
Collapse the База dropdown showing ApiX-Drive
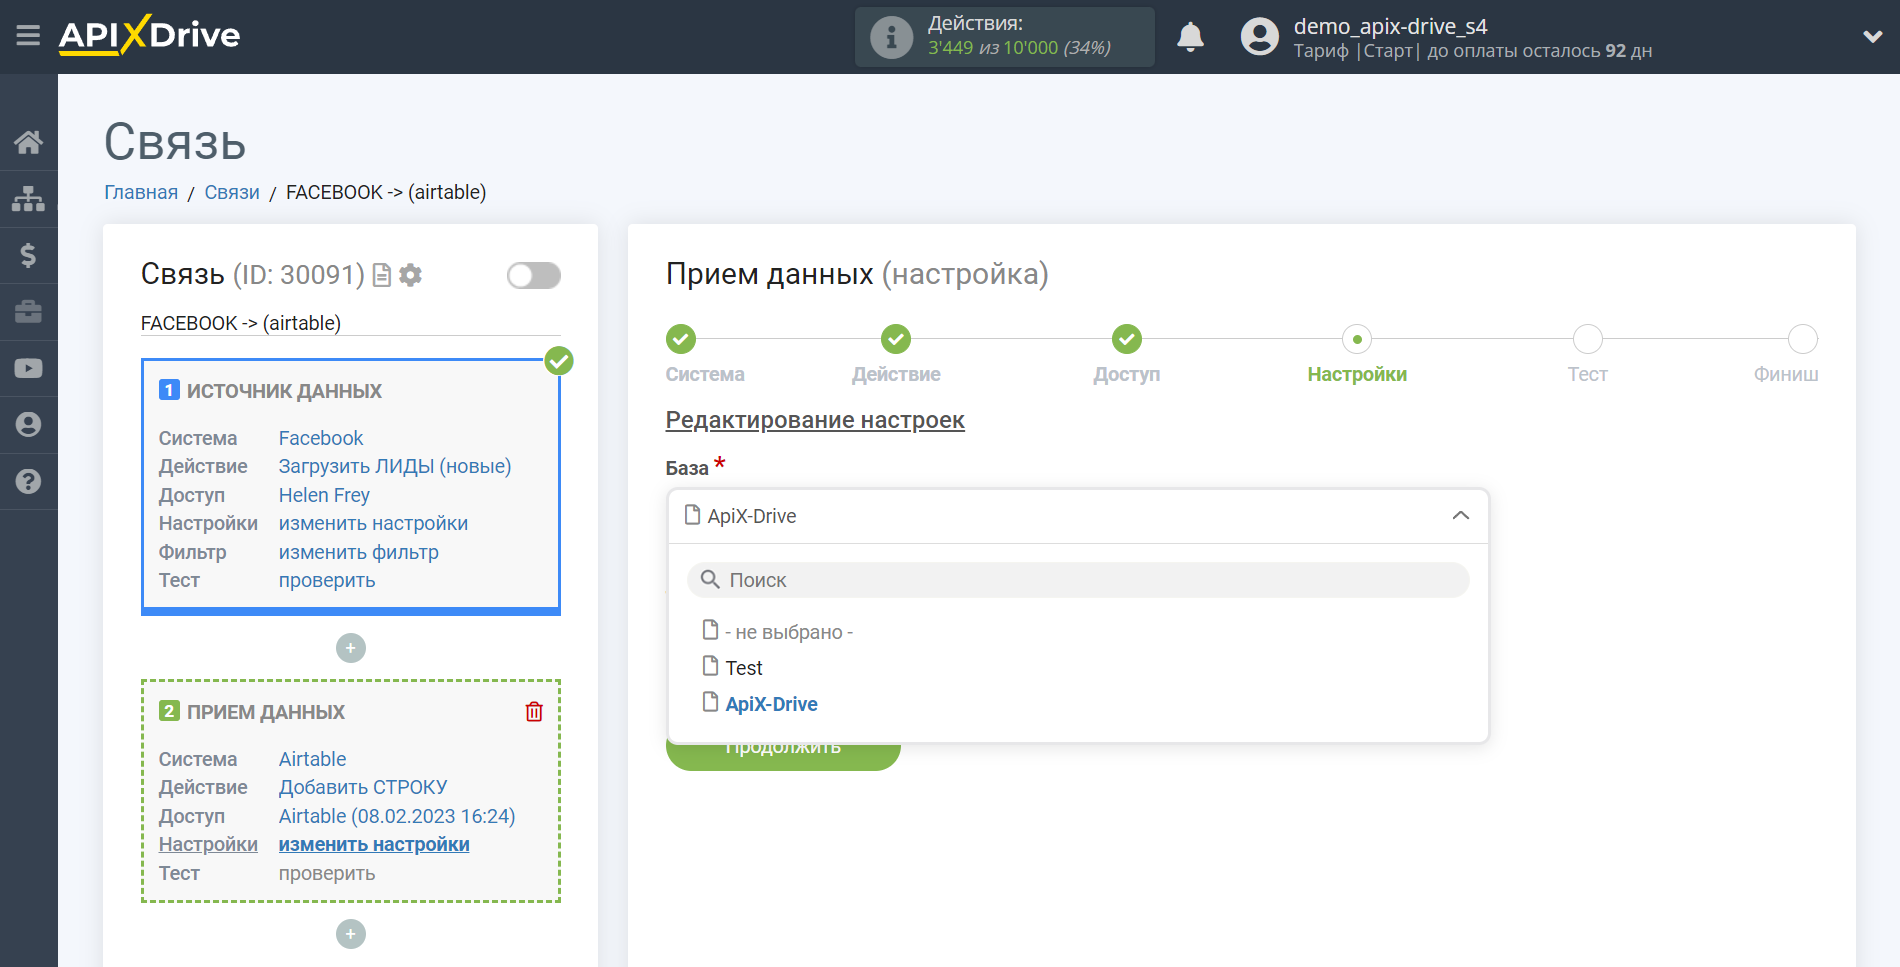pos(1078,516)
